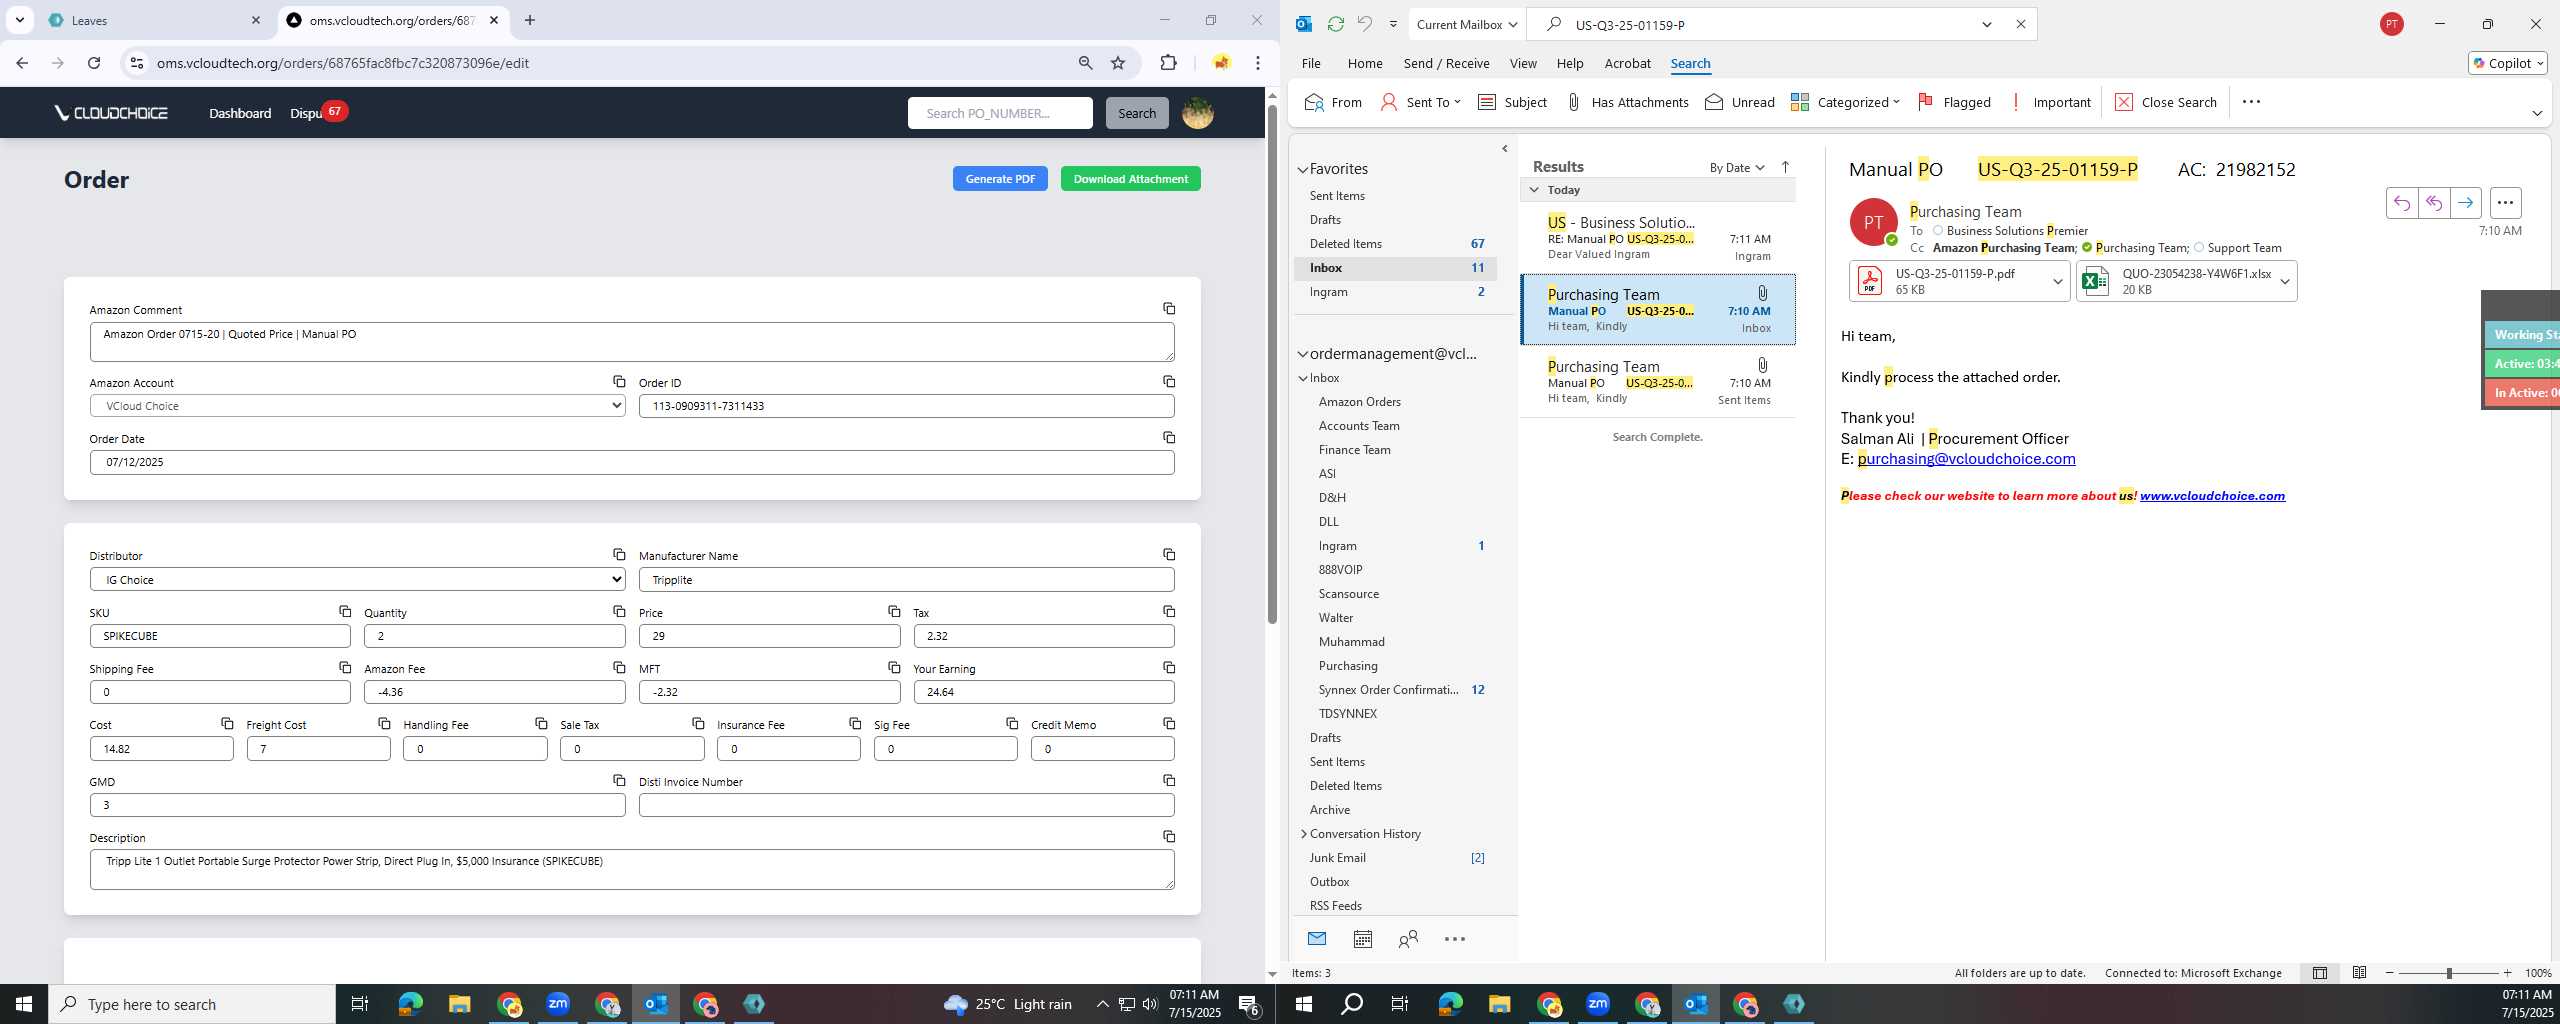Open Outlook People view icon

[x=1408, y=939]
